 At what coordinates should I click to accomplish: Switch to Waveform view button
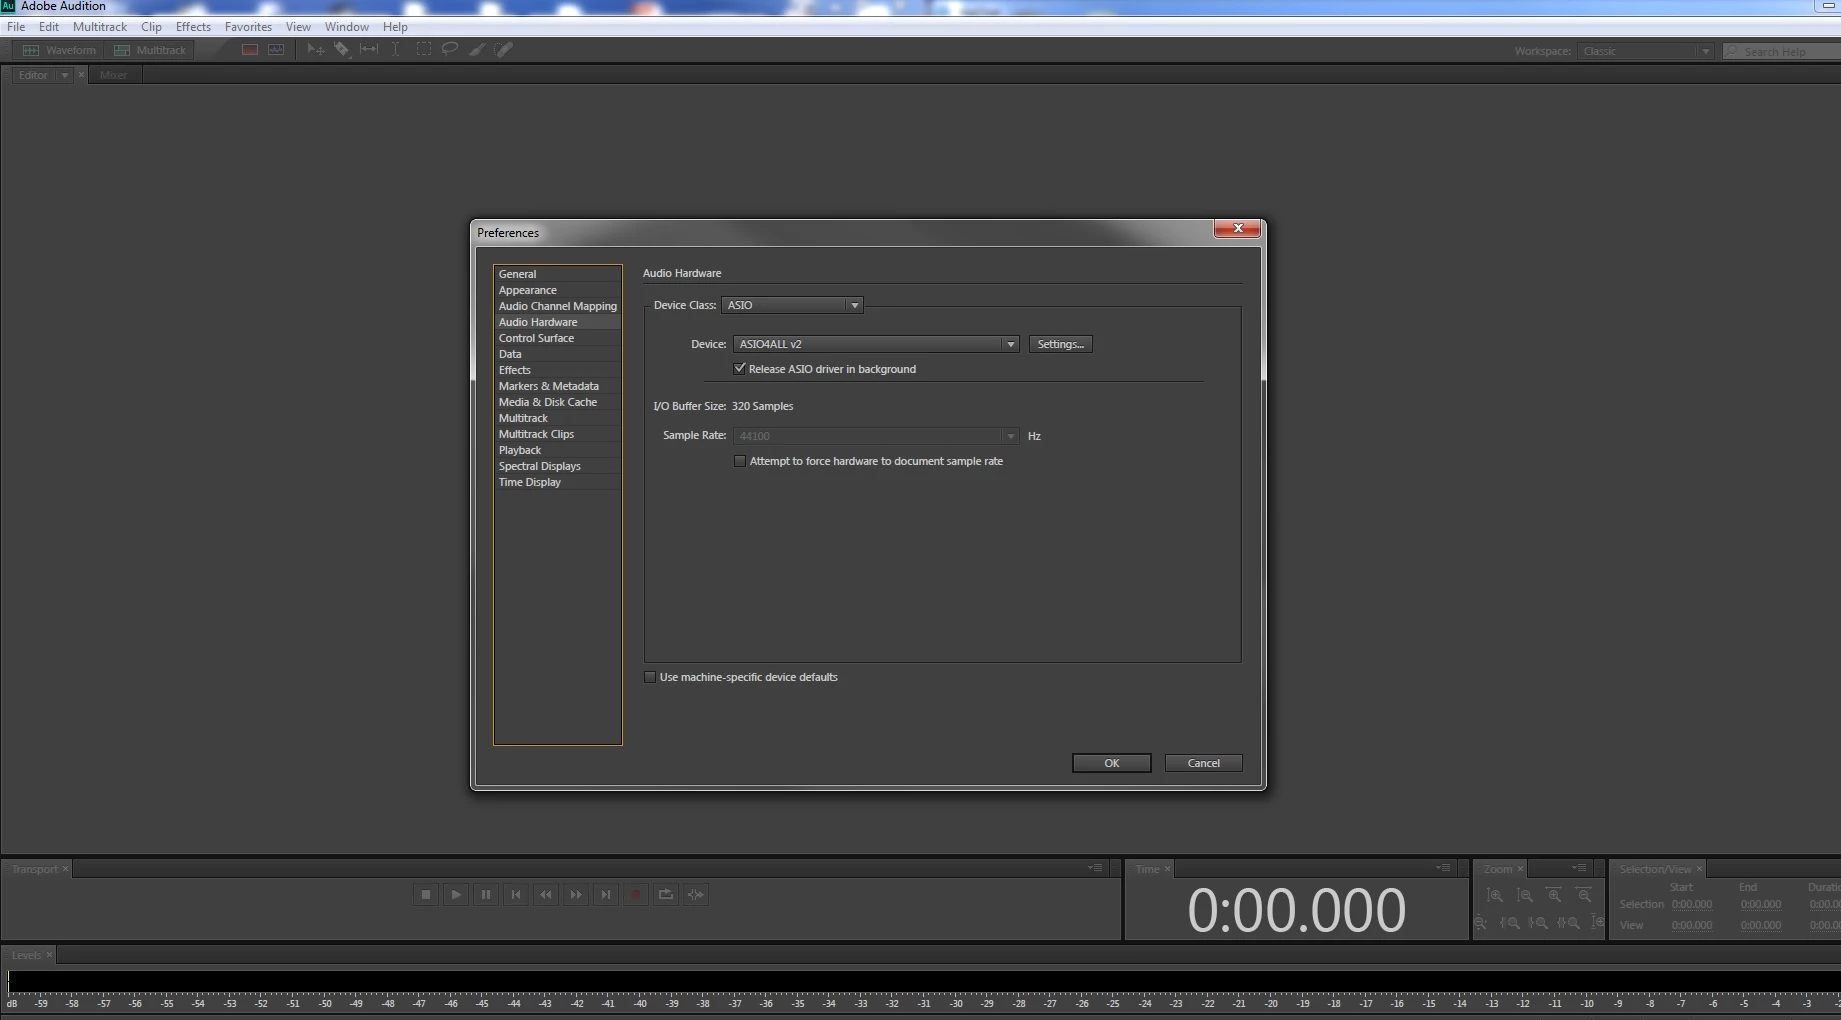(59, 50)
